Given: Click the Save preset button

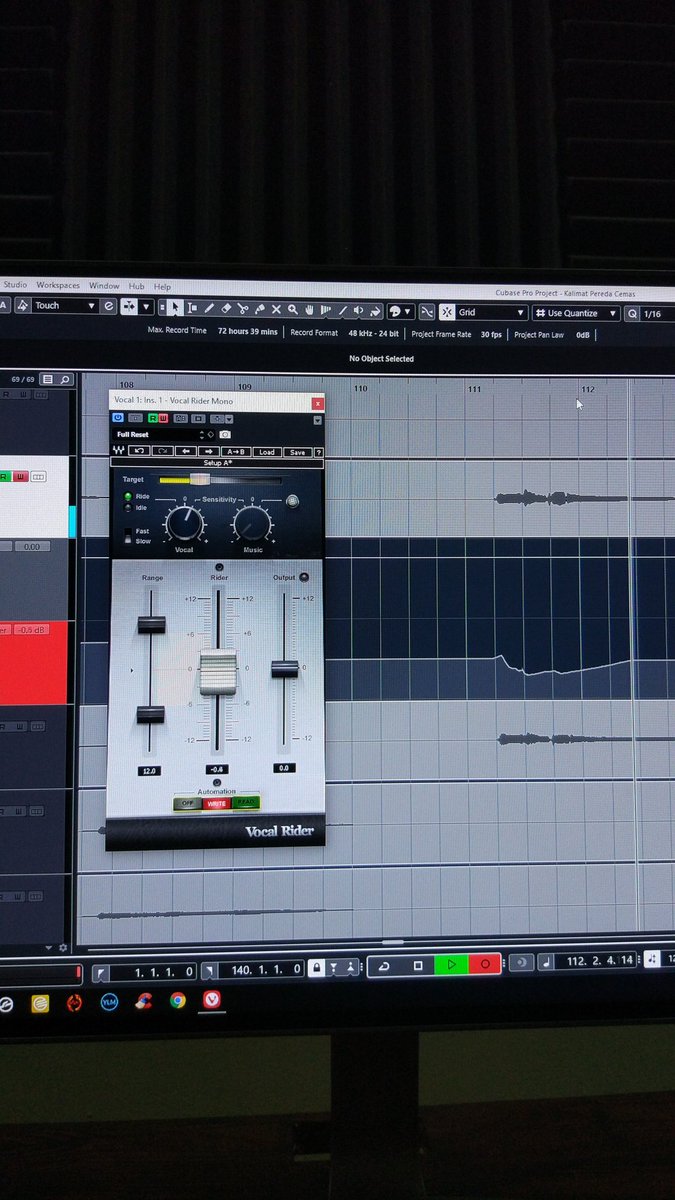Looking at the screenshot, I should coord(297,452).
